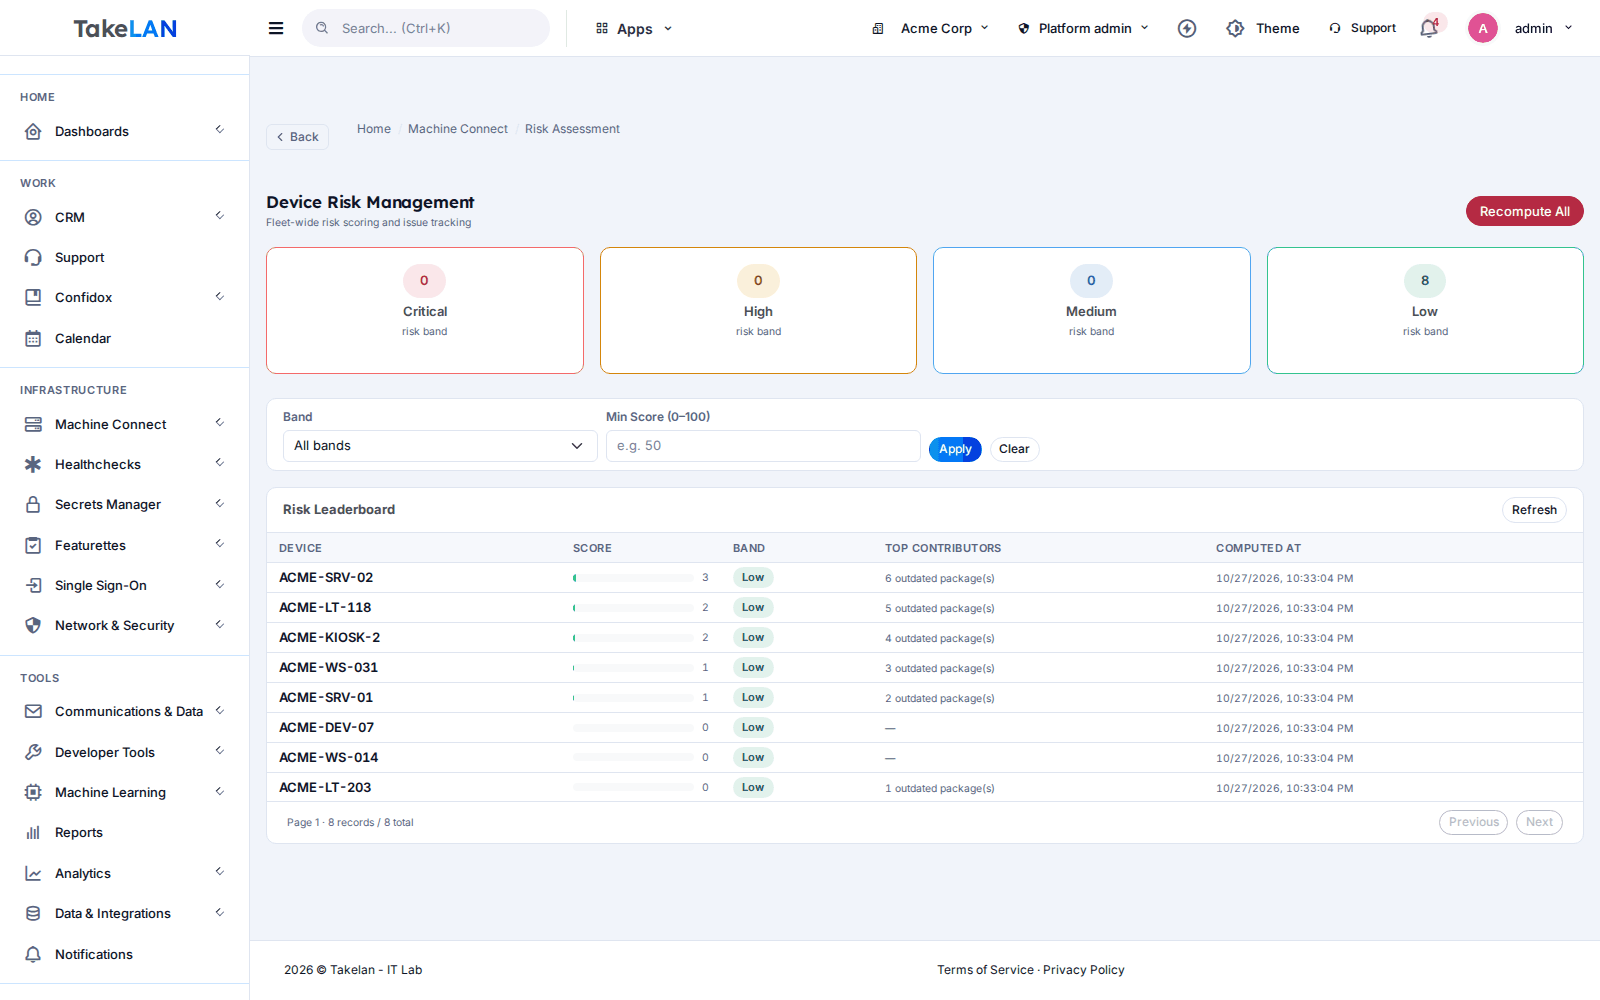Expand the Data & Integrations chevron
The height and width of the screenshot is (1000, 1600).
[x=220, y=913]
